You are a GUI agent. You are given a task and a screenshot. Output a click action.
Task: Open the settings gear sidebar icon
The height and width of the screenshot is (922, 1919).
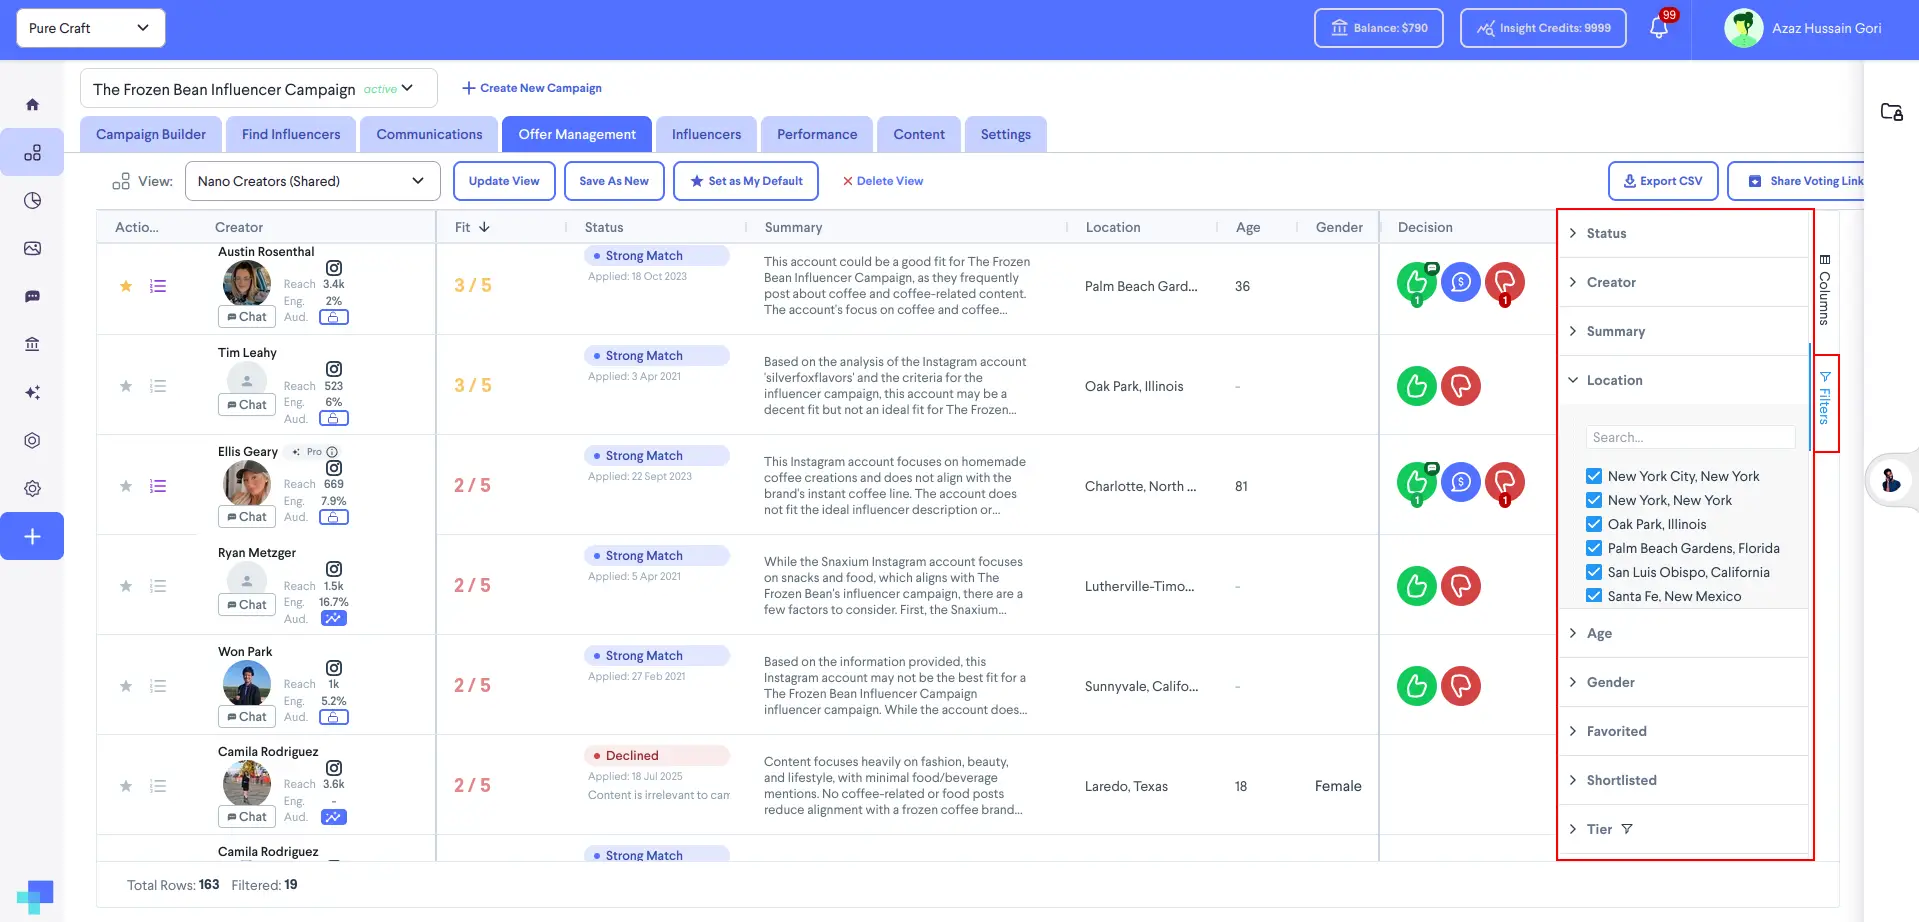pyautogui.click(x=32, y=488)
